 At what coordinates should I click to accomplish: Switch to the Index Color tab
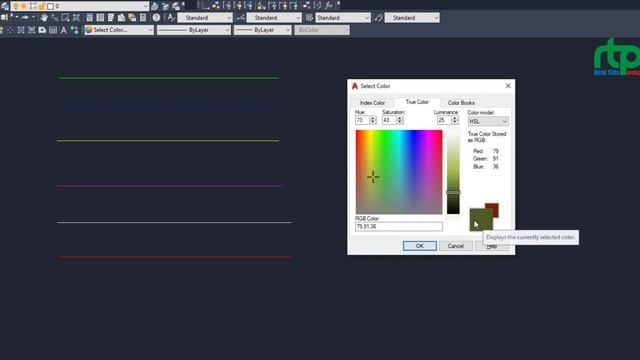point(372,103)
